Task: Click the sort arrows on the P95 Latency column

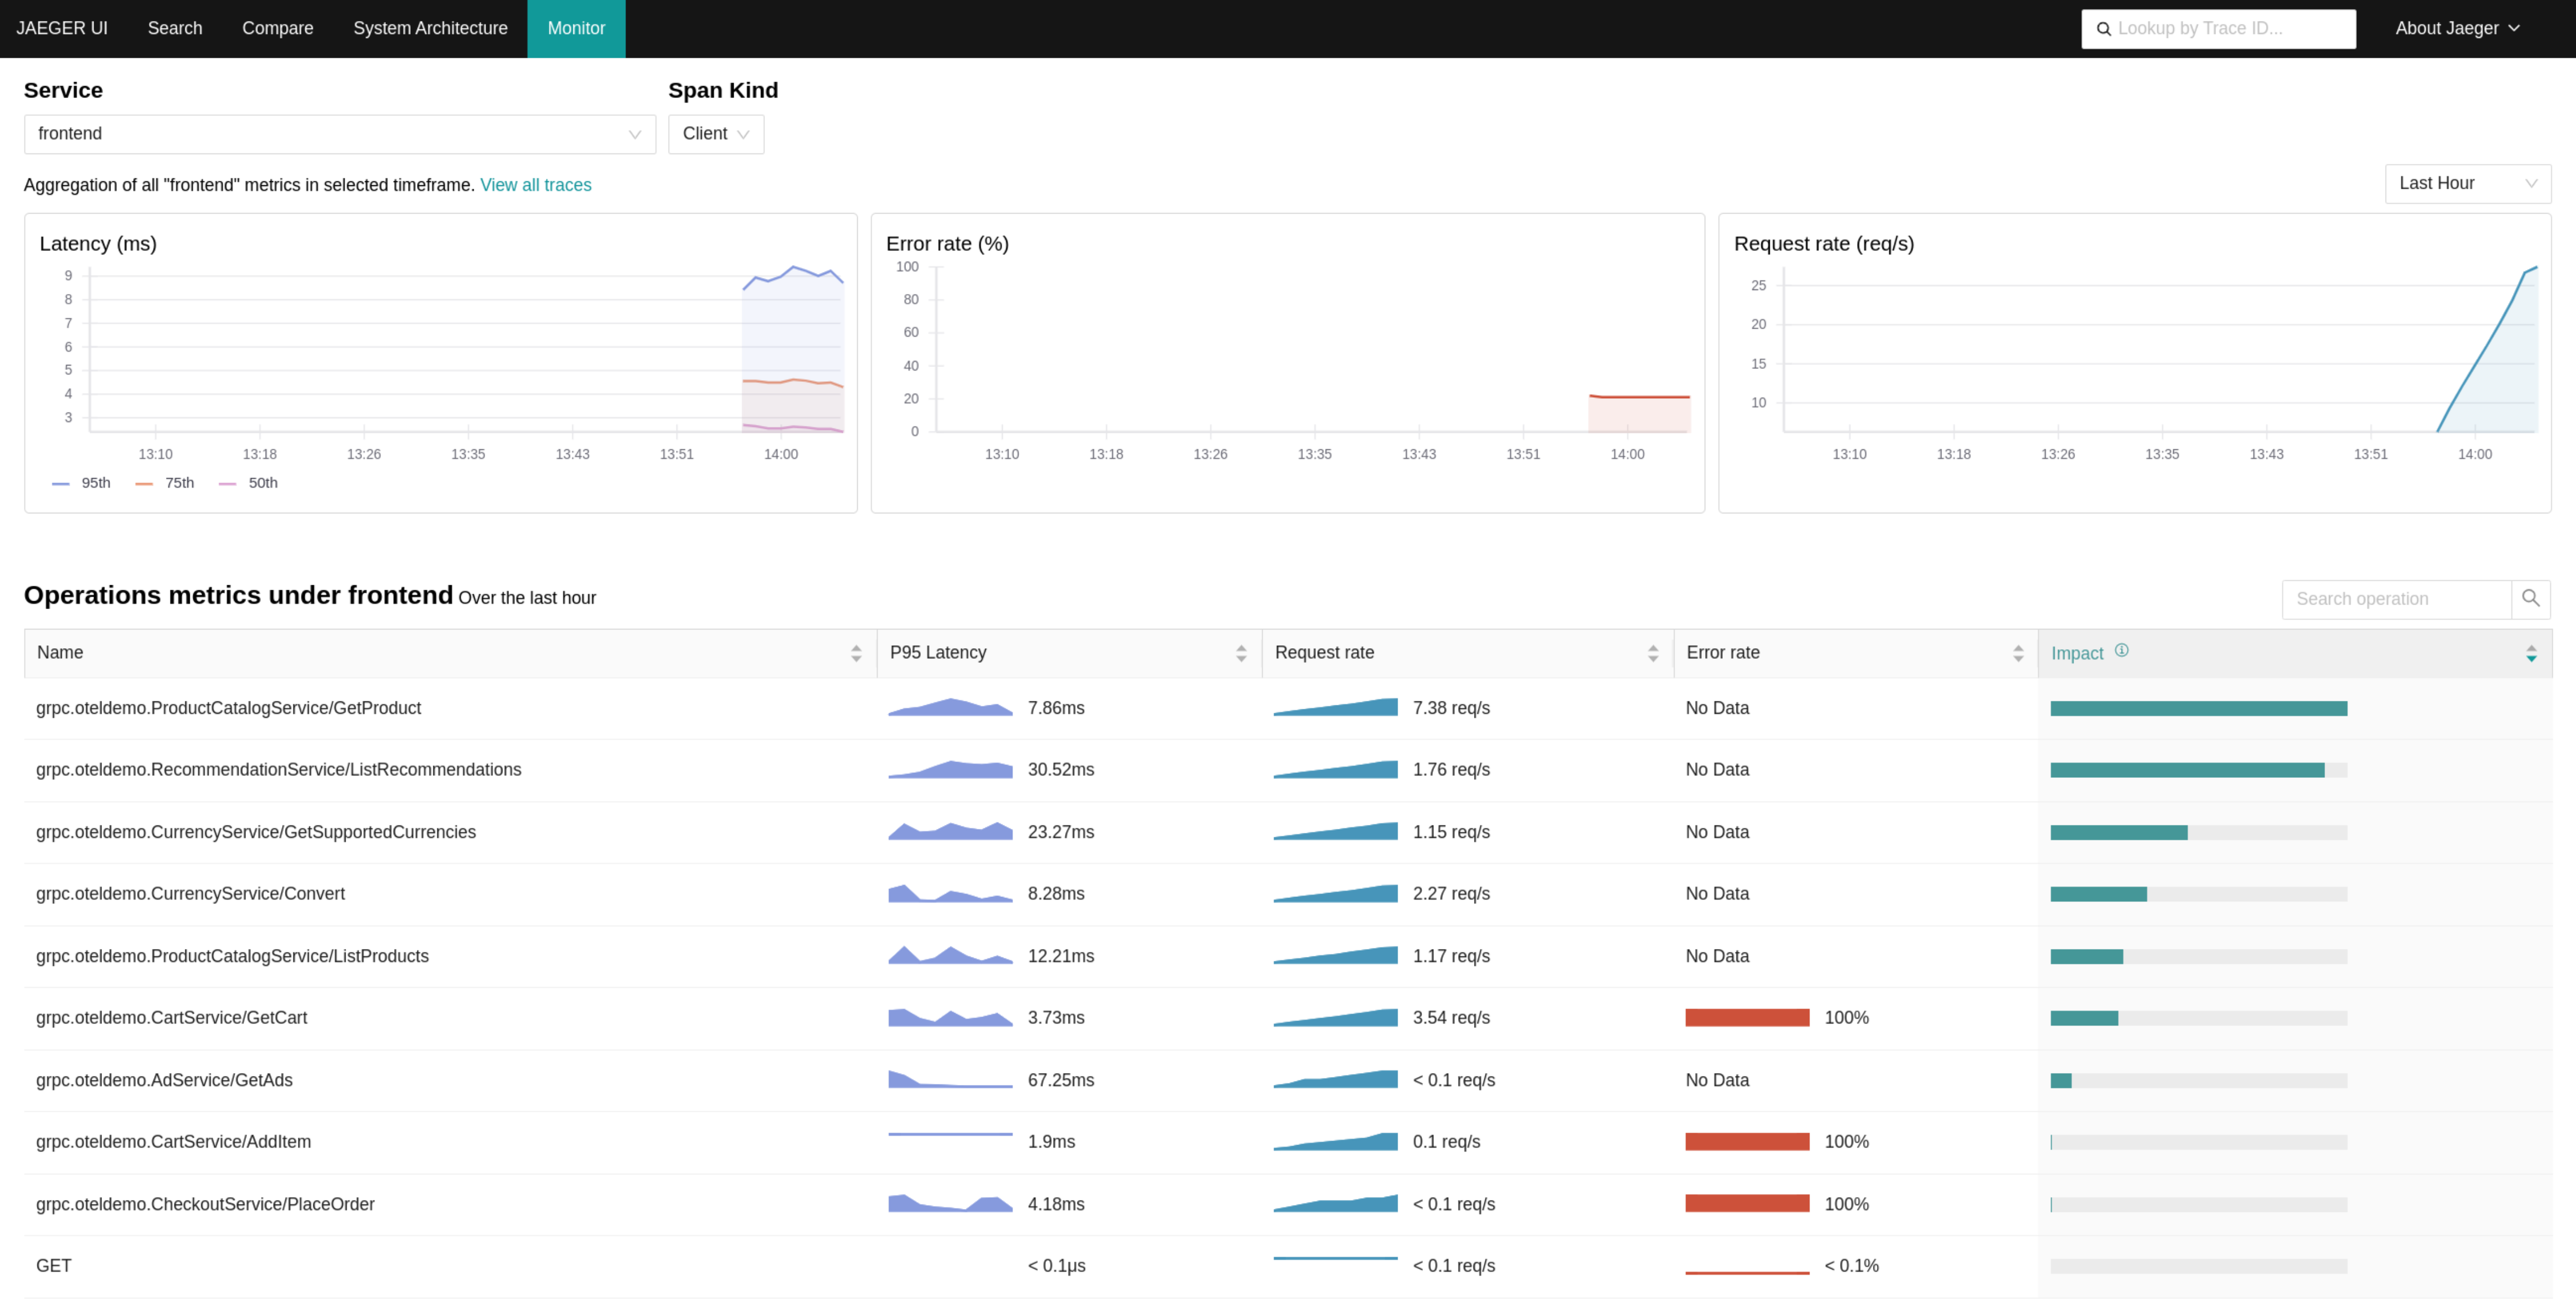Action: coord(1240,652)
